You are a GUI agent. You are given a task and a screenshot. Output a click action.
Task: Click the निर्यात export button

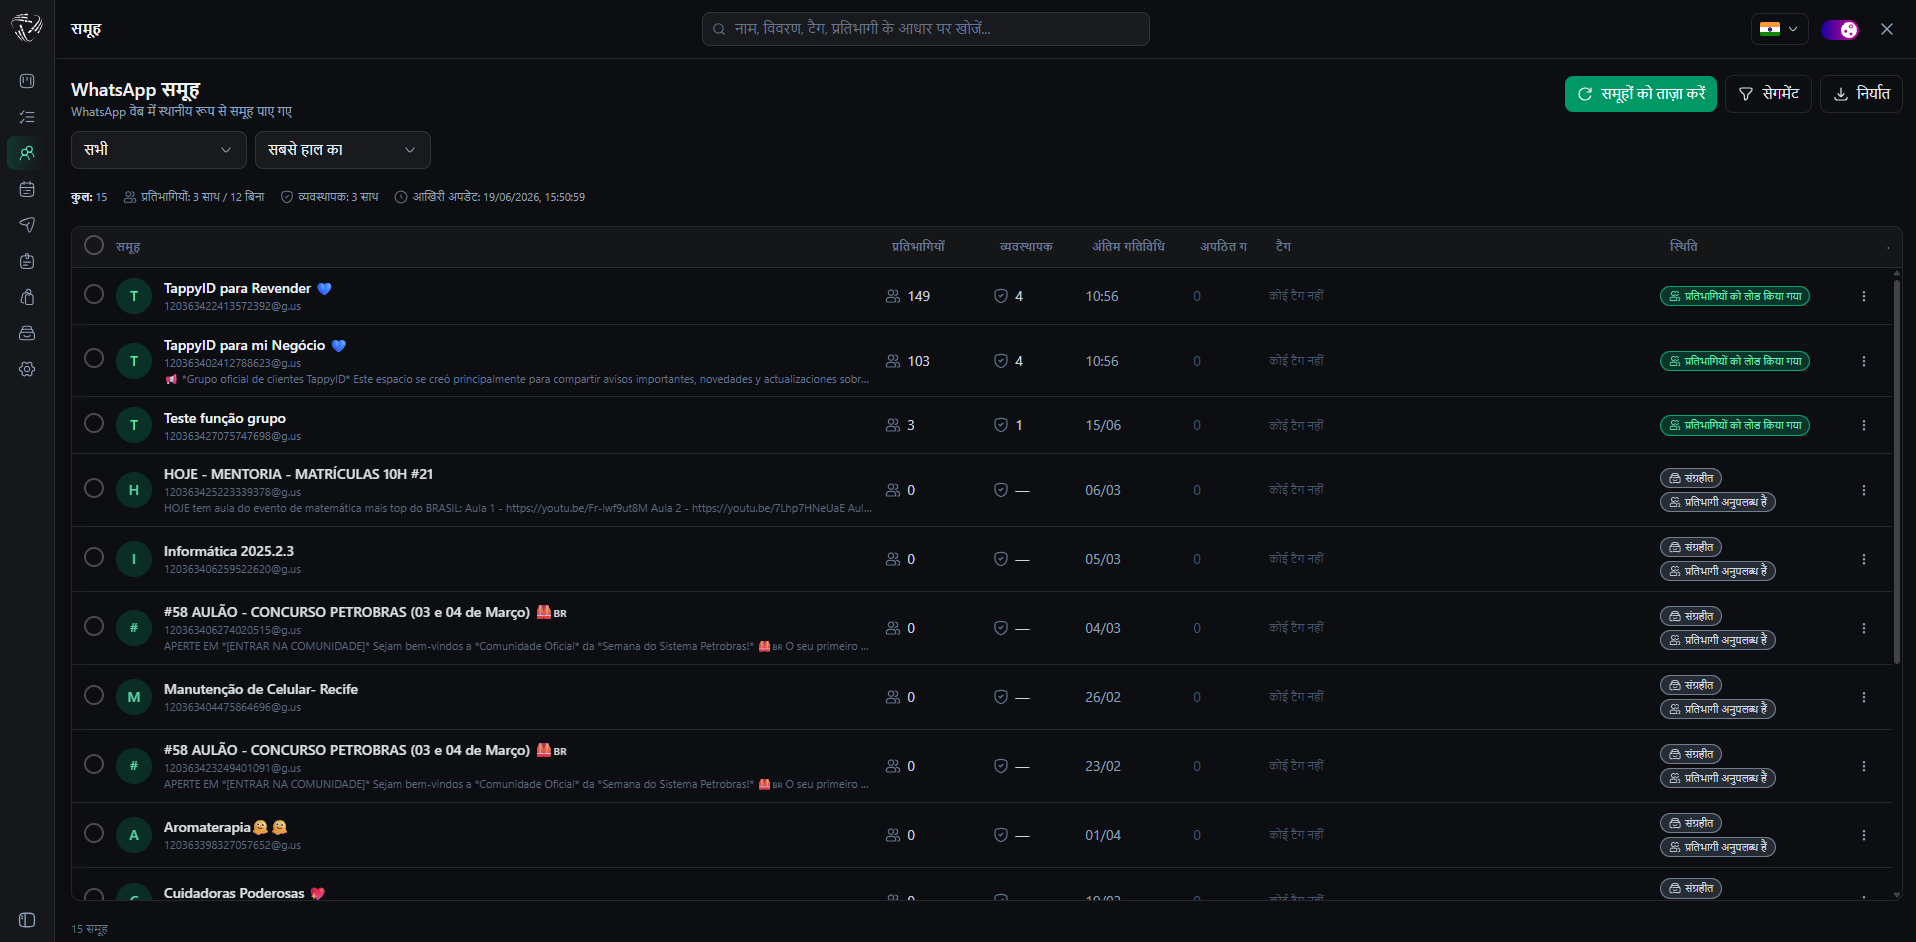tap(1861, 94)
